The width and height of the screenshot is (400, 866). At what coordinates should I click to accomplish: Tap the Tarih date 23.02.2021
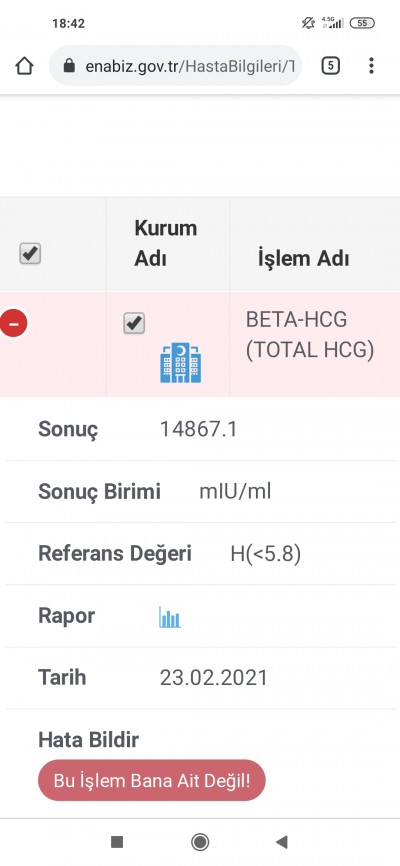(214, 678)
